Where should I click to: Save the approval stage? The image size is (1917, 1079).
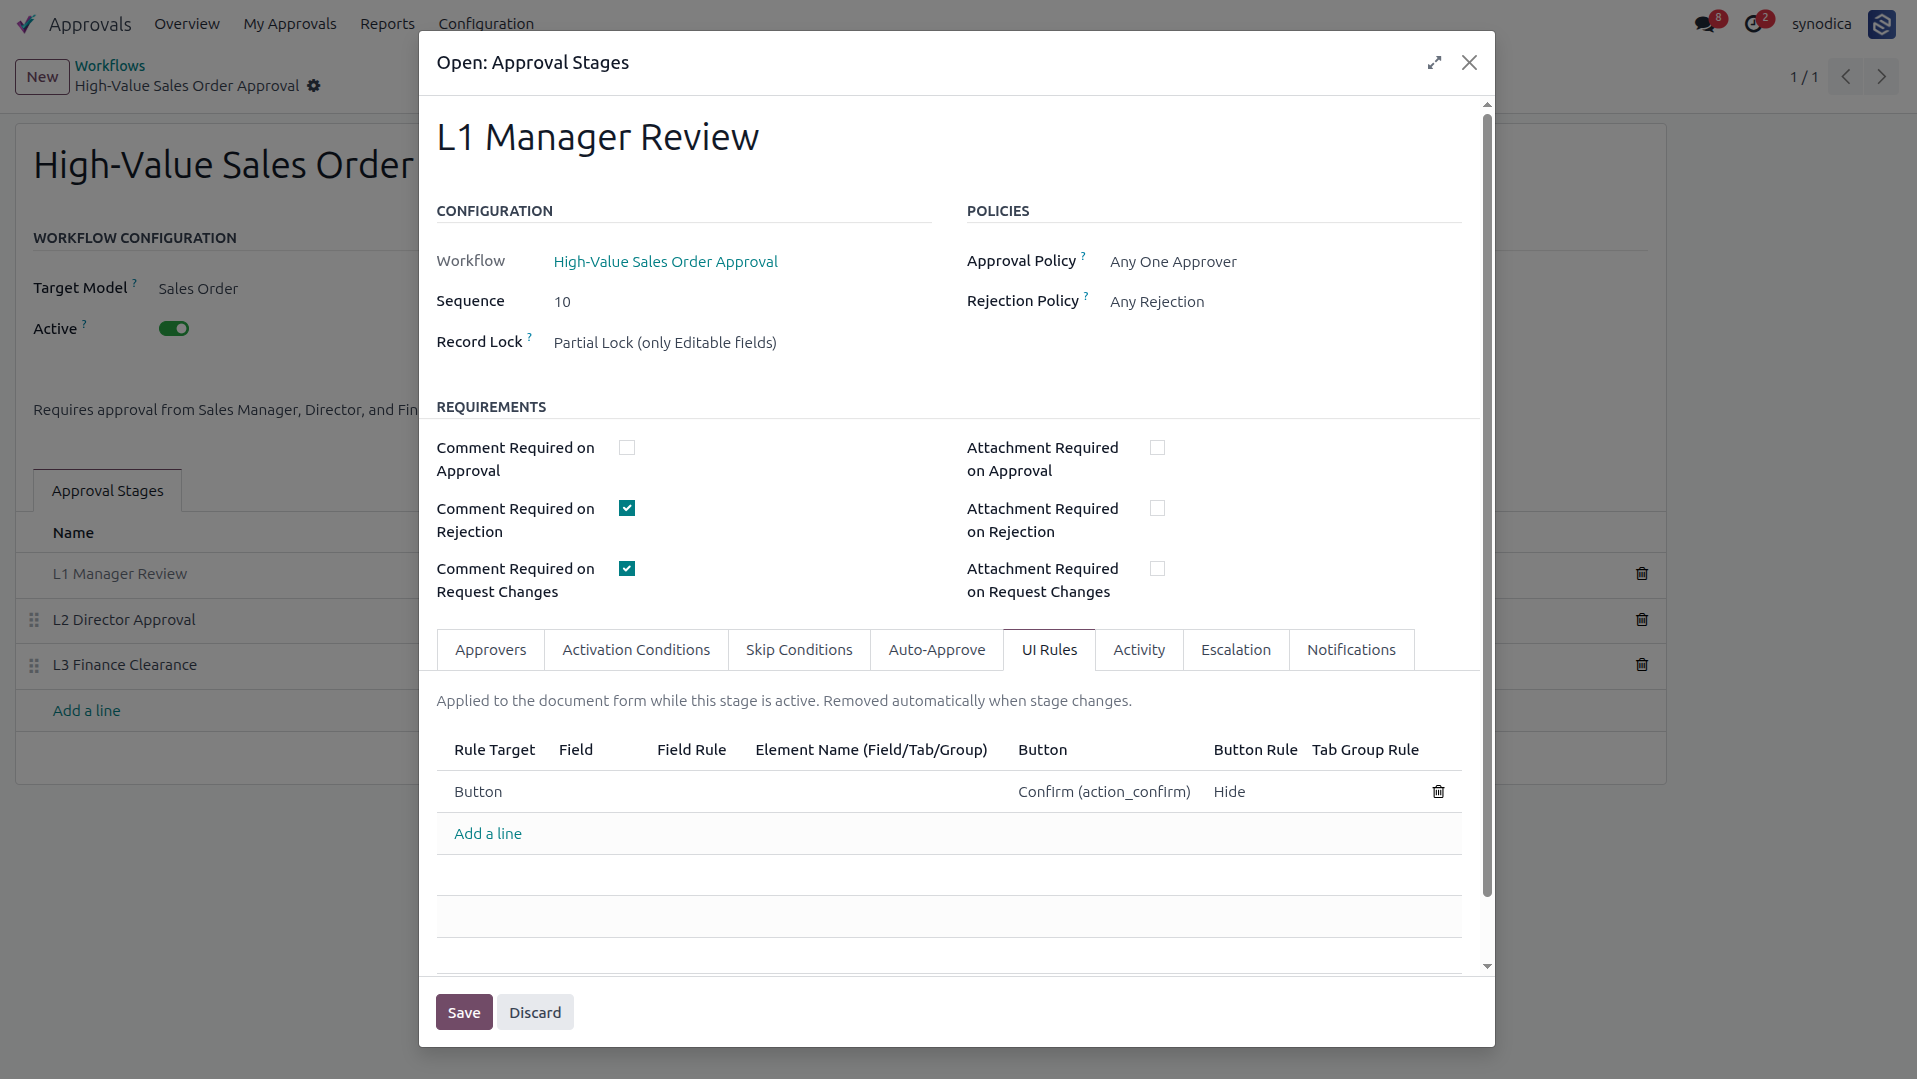click(464, 1013)
